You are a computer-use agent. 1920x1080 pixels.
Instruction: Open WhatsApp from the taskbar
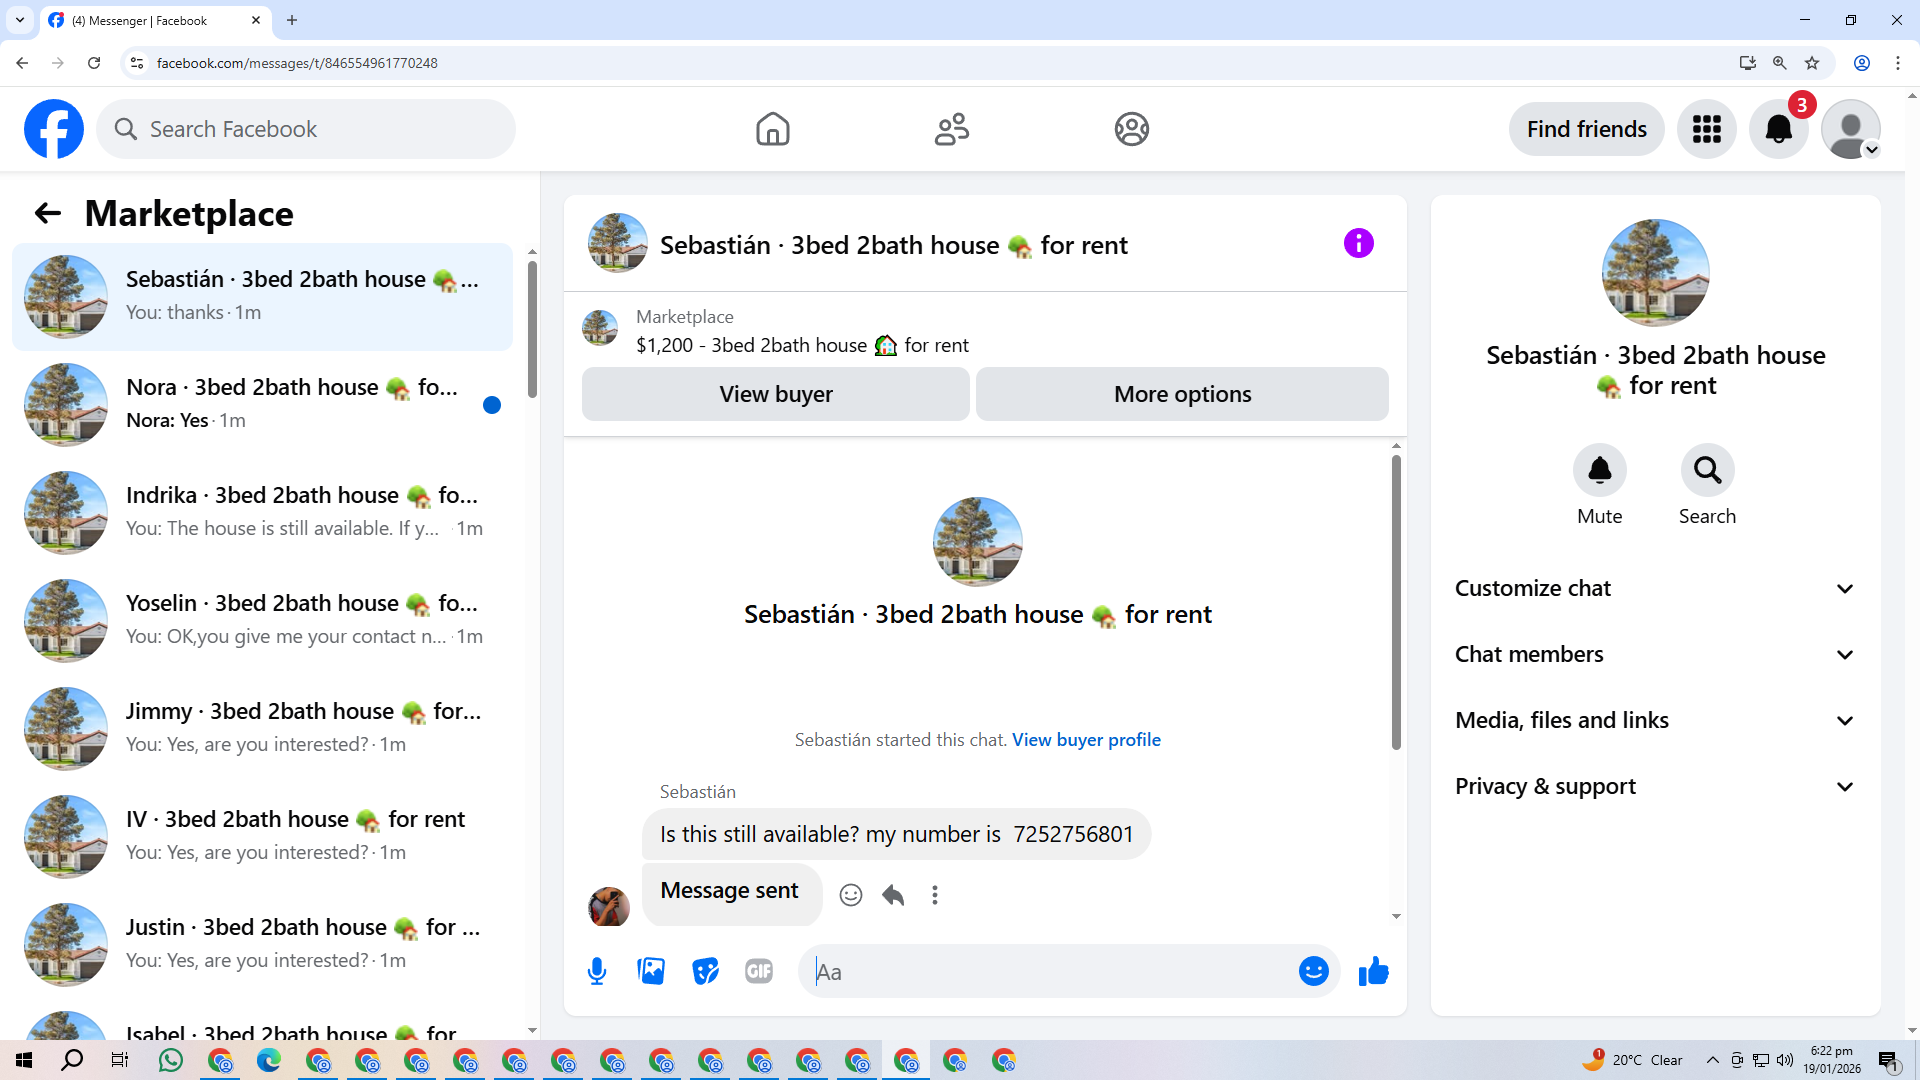(x=171, y=1060)
